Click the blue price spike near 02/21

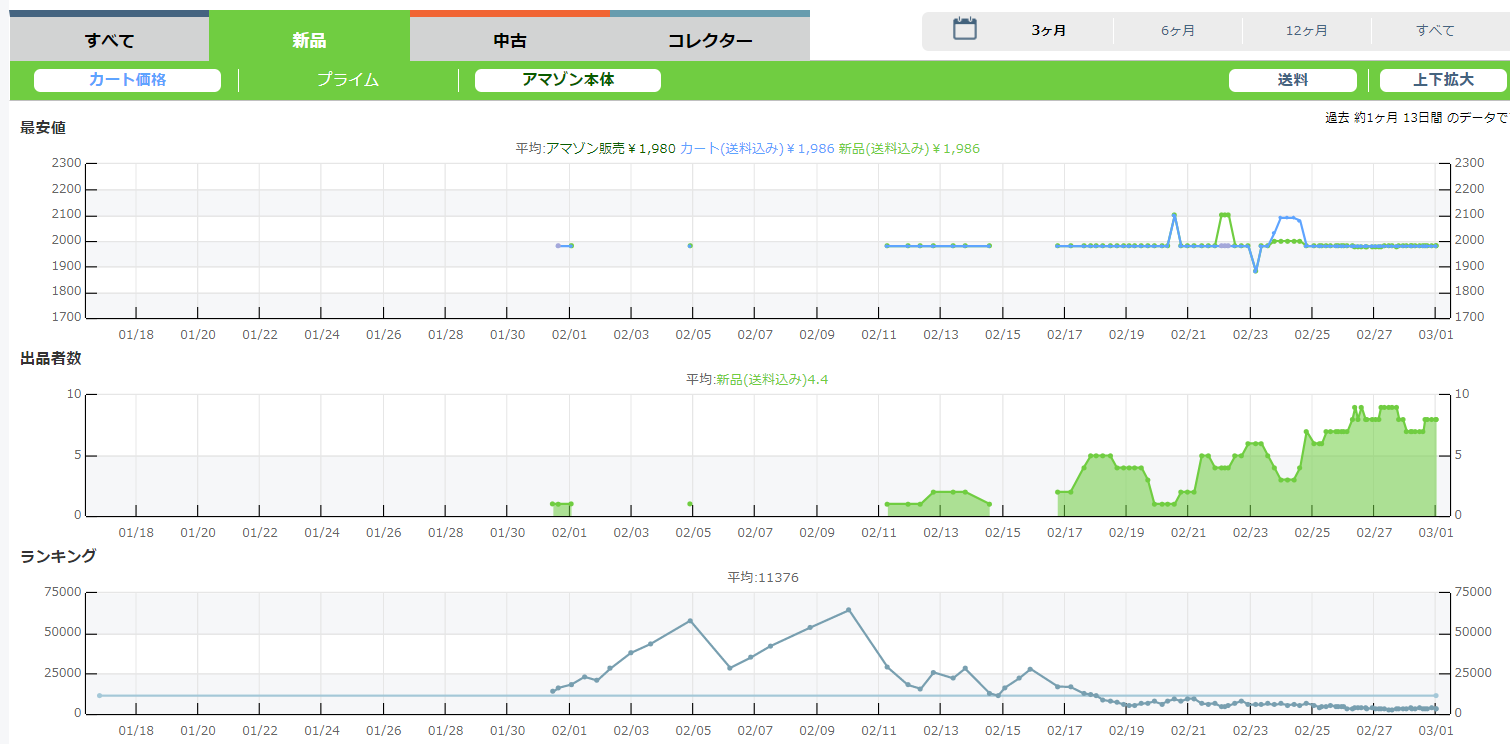pos(1174,215)
